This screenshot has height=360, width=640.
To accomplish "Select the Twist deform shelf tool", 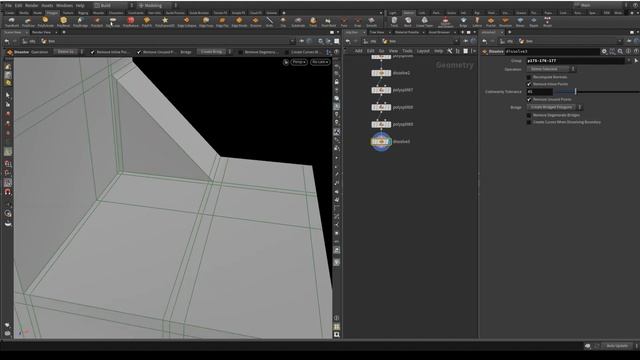I will pos(394,22).
